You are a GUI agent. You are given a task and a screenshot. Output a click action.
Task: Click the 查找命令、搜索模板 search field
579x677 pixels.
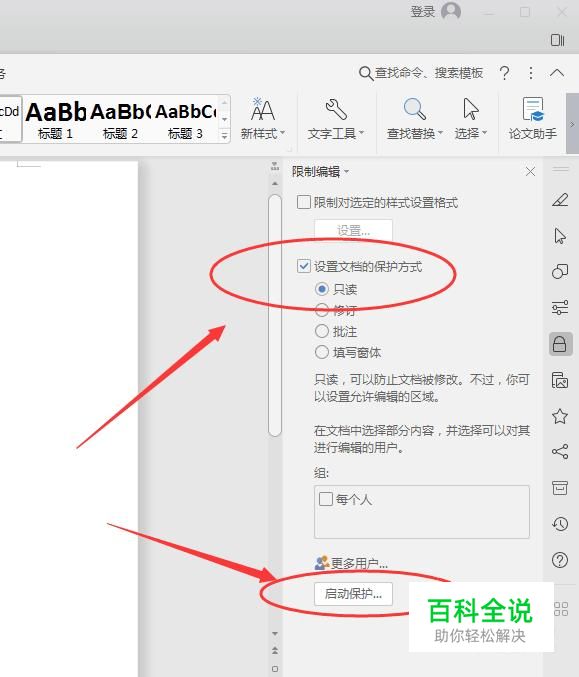click(x=428, y=73)
